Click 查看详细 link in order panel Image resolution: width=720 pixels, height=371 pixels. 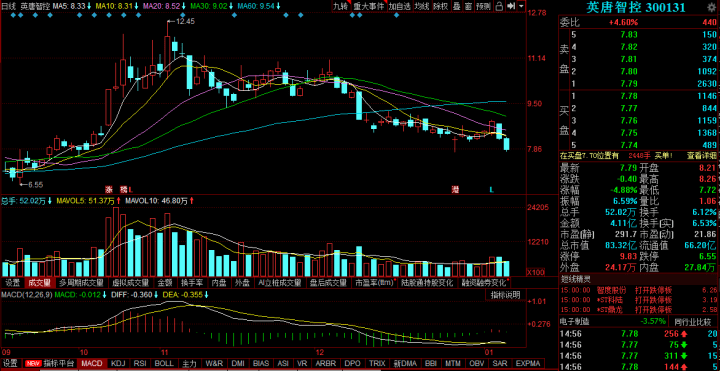701,156
